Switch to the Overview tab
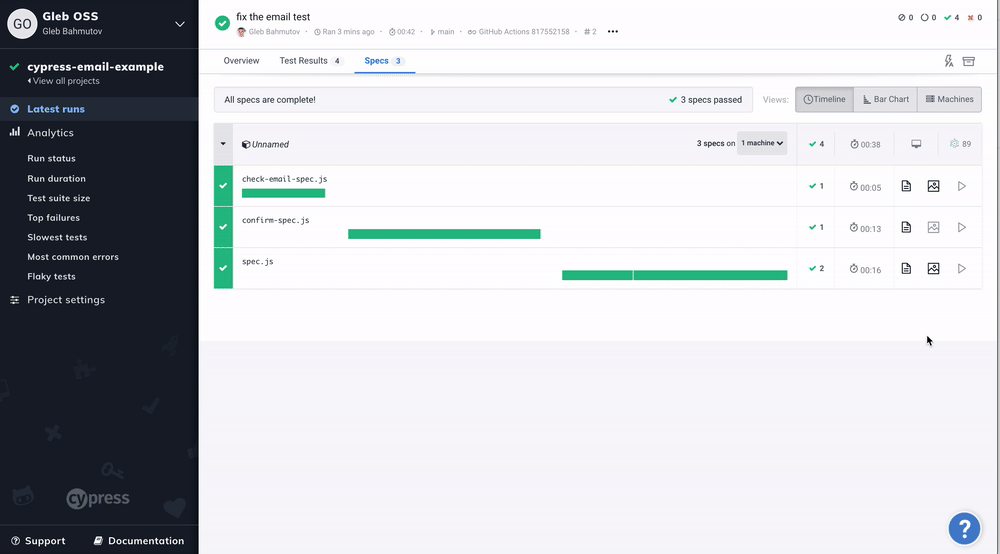 coord(241,61)
